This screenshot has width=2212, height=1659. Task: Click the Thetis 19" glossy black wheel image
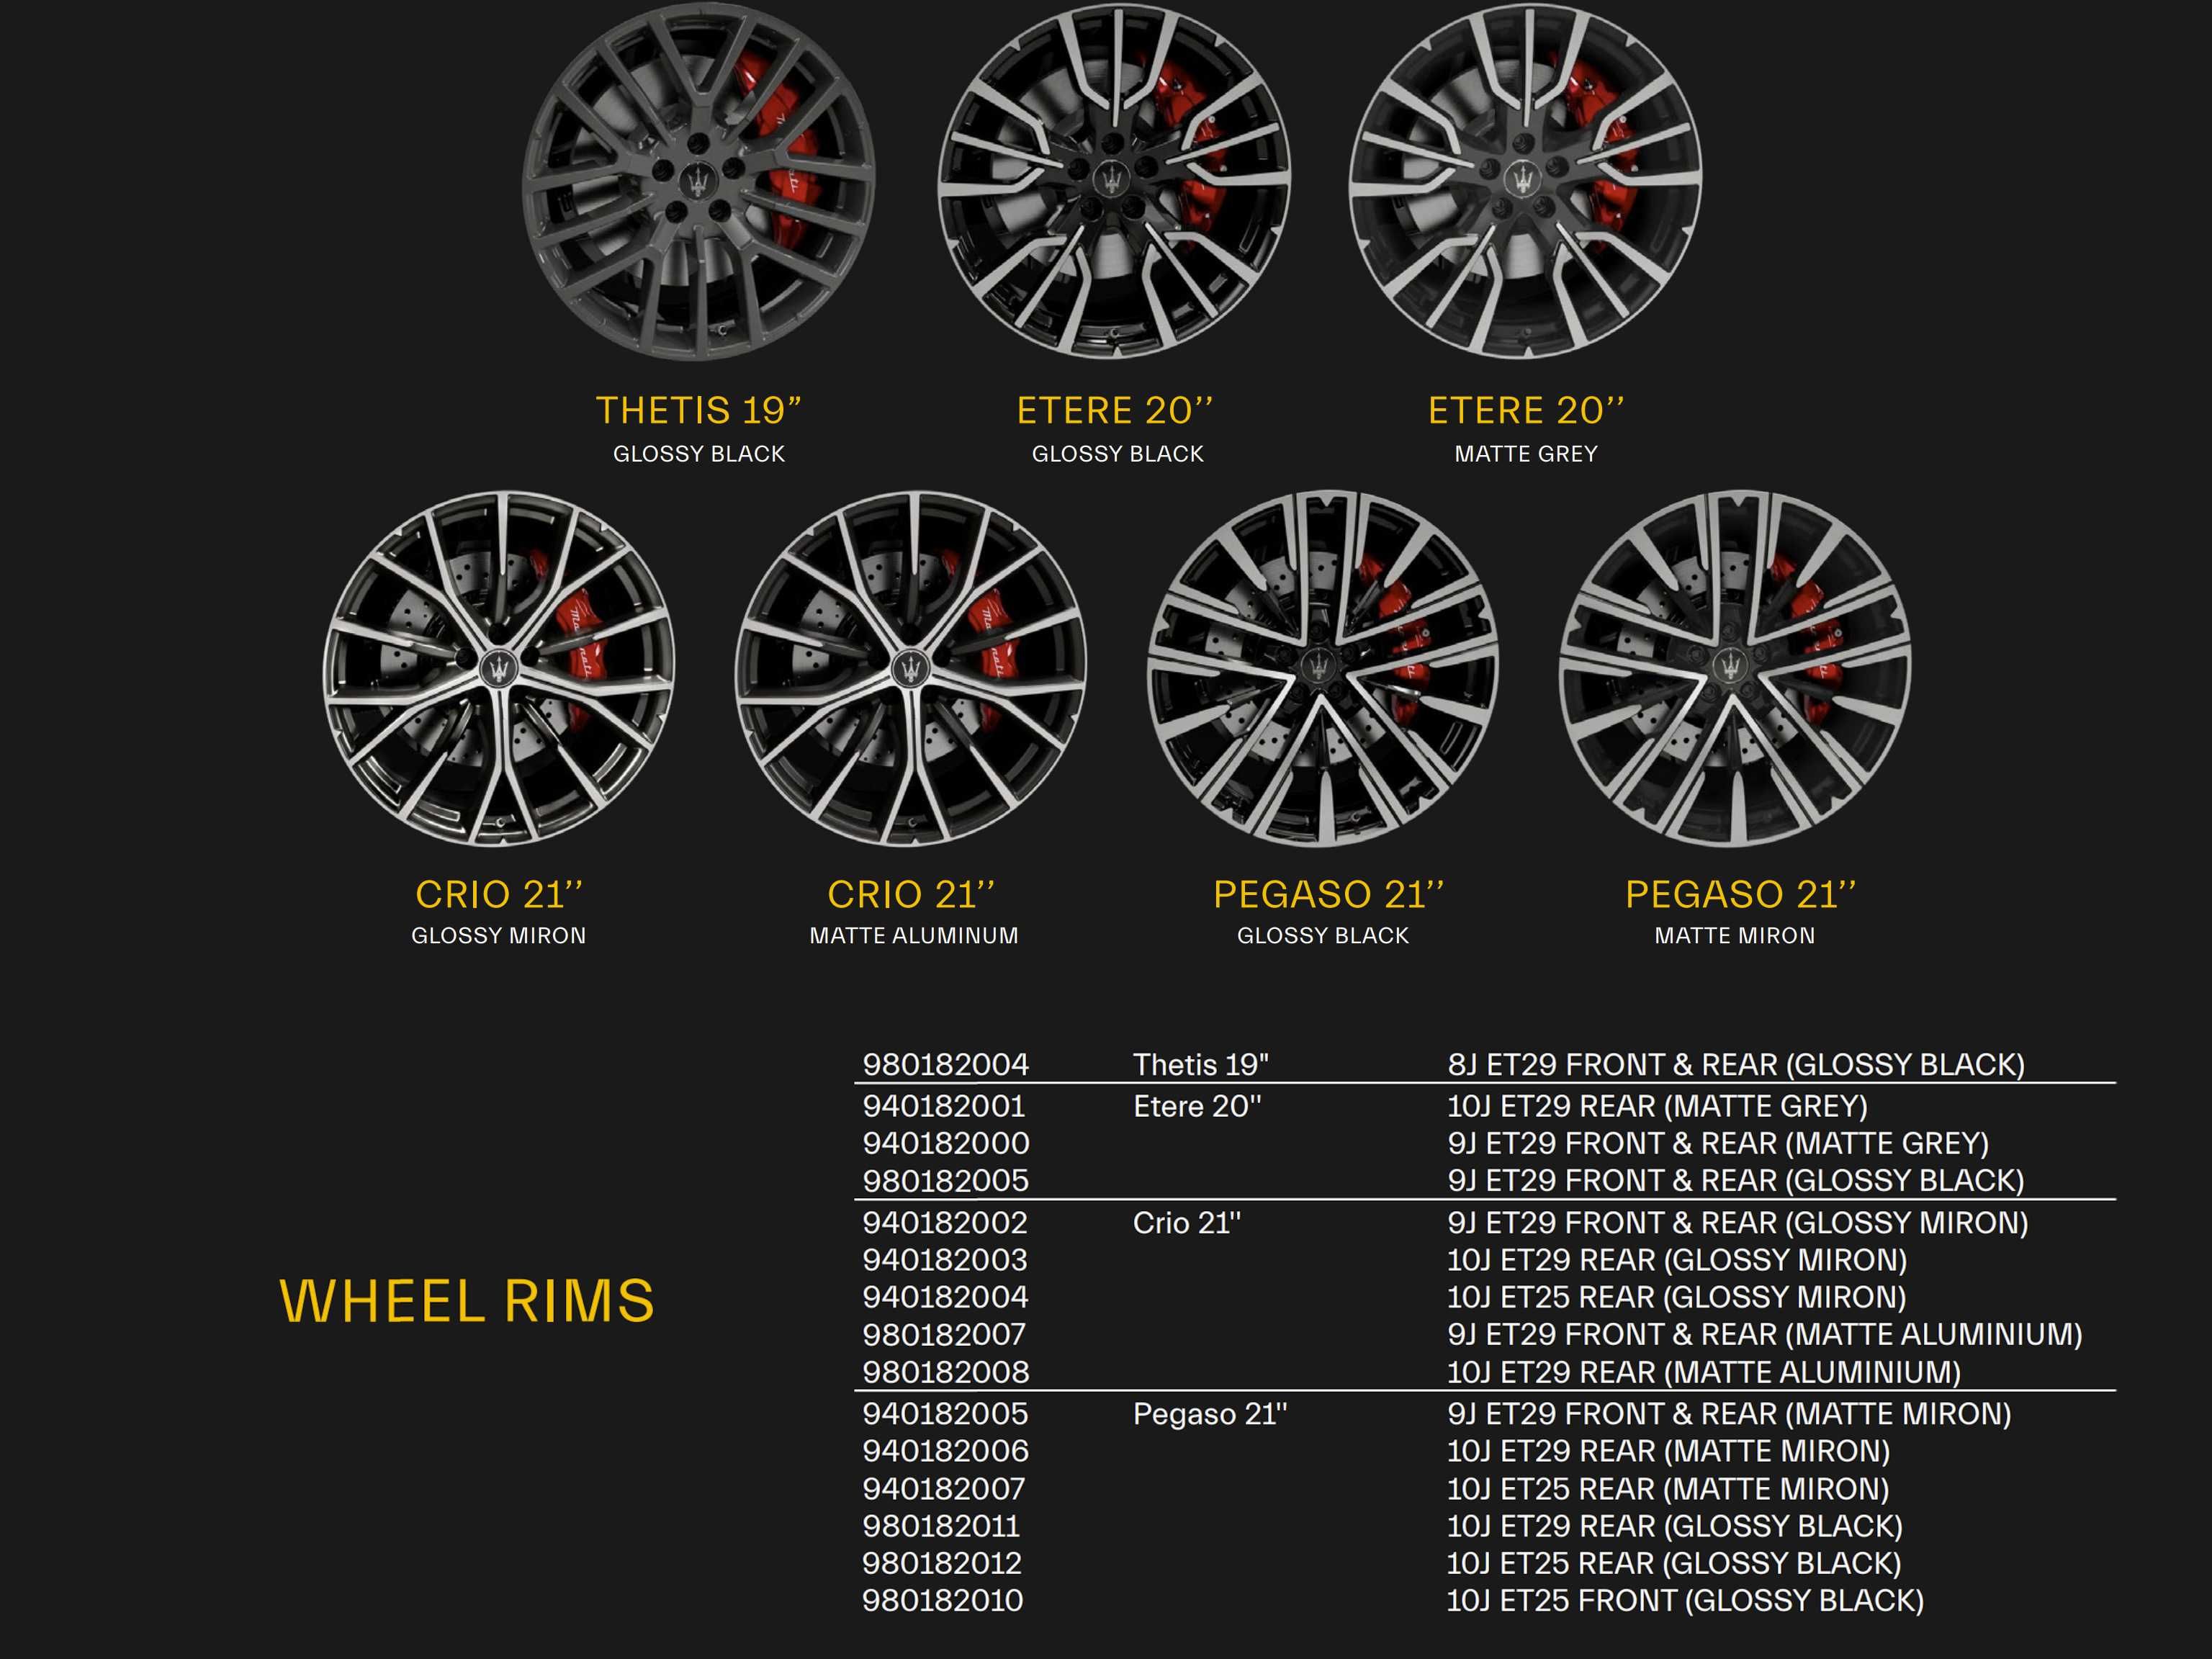click(x=699, y=182)
